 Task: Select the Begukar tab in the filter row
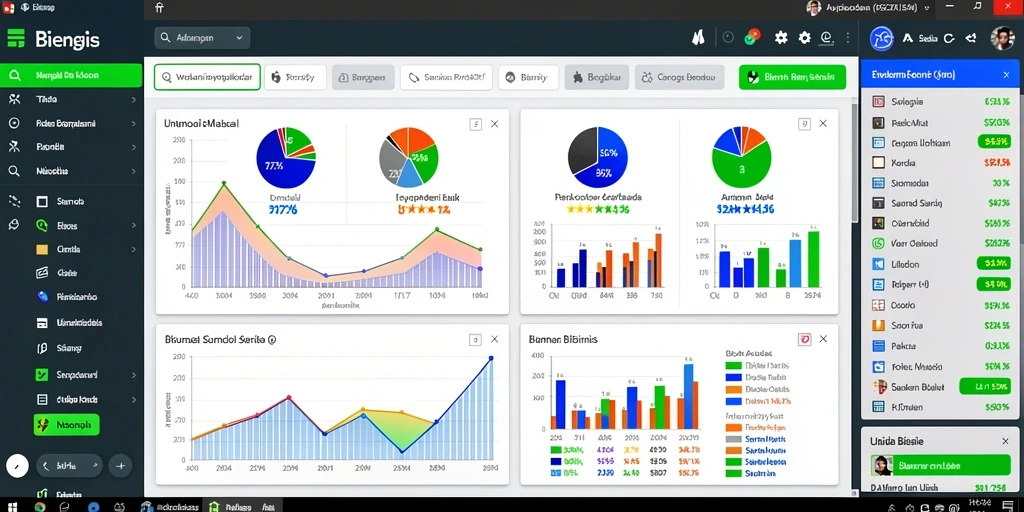tap(596, 77)
